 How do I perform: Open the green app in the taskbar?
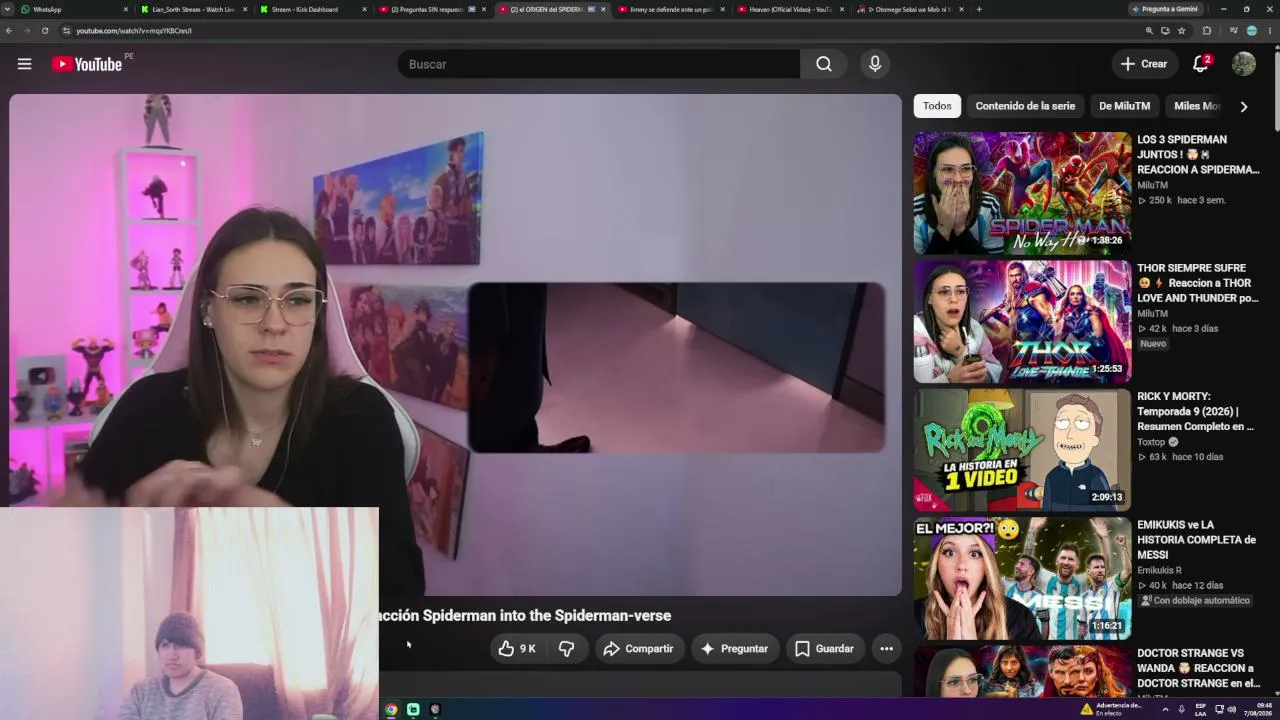(413, 709)
